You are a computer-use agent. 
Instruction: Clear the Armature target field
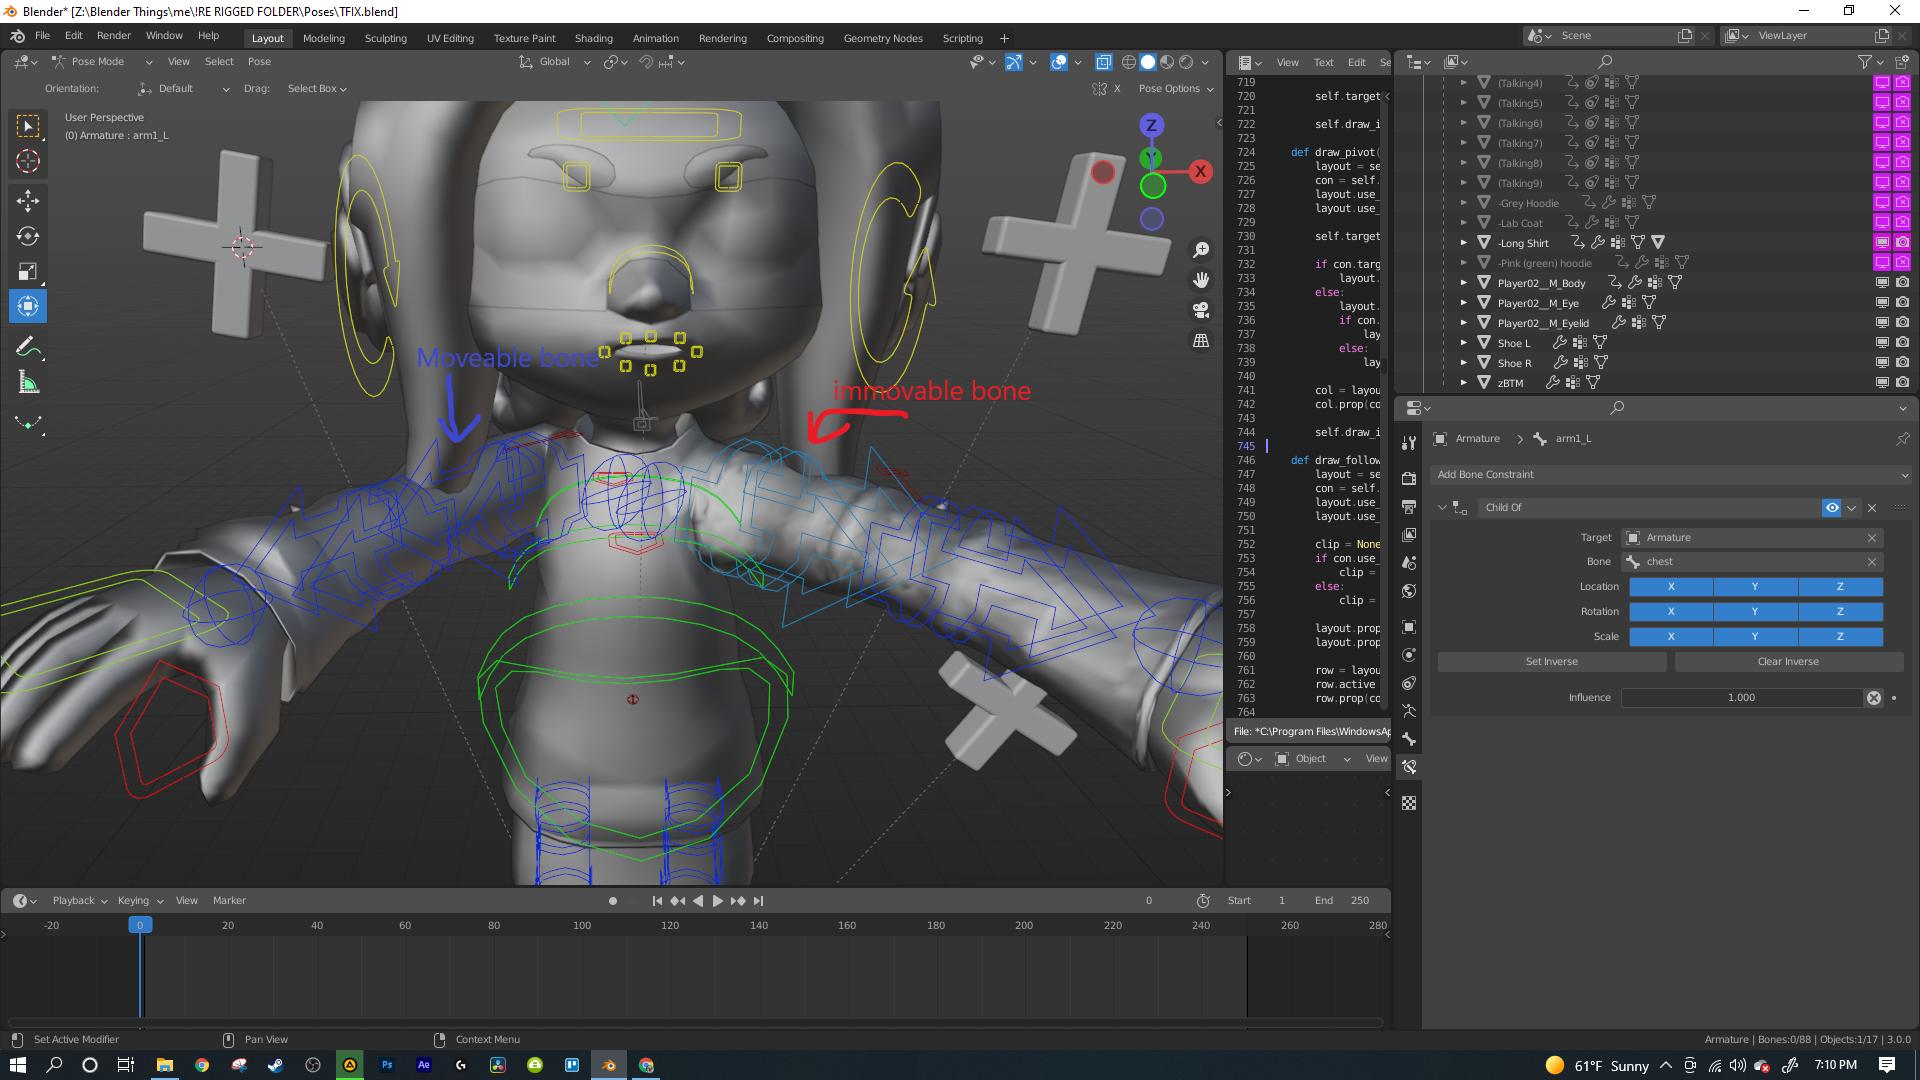1872,538
